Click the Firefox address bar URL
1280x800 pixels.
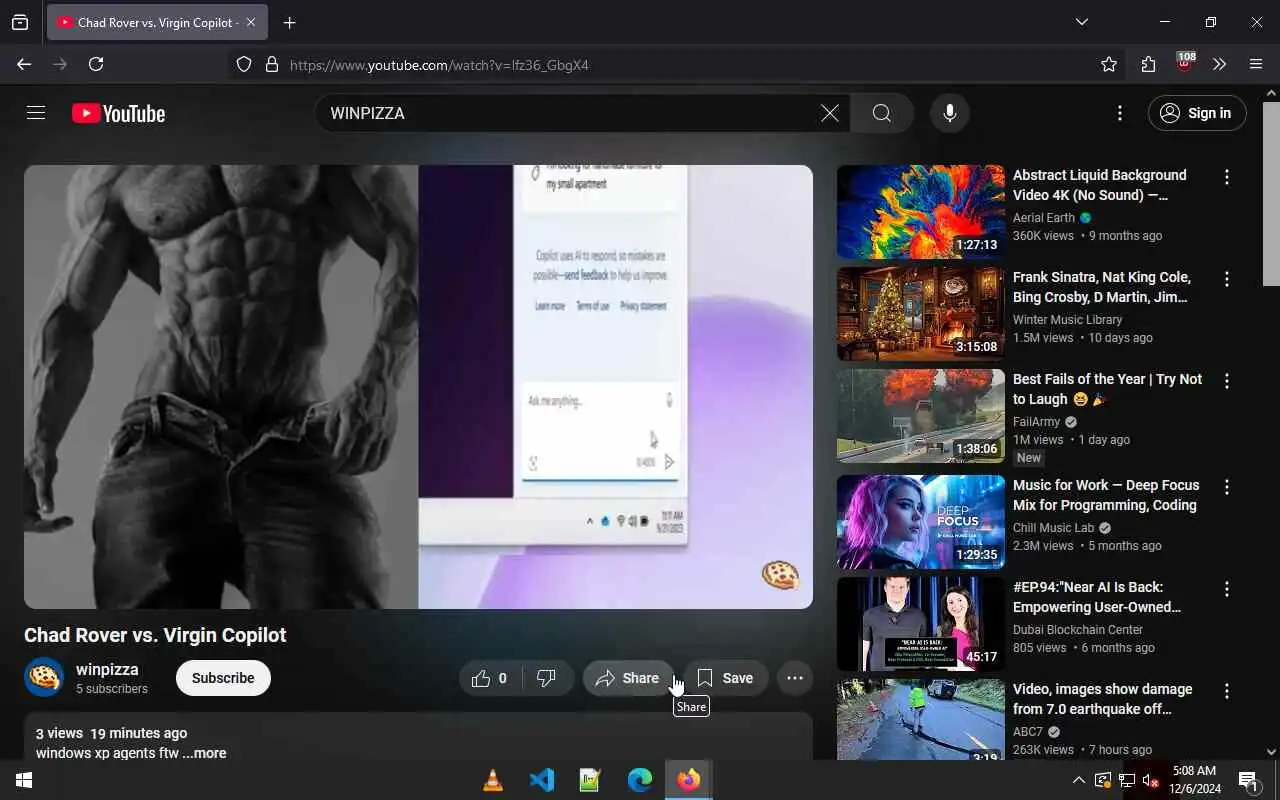pyautogui.click(x=439, y=65)
